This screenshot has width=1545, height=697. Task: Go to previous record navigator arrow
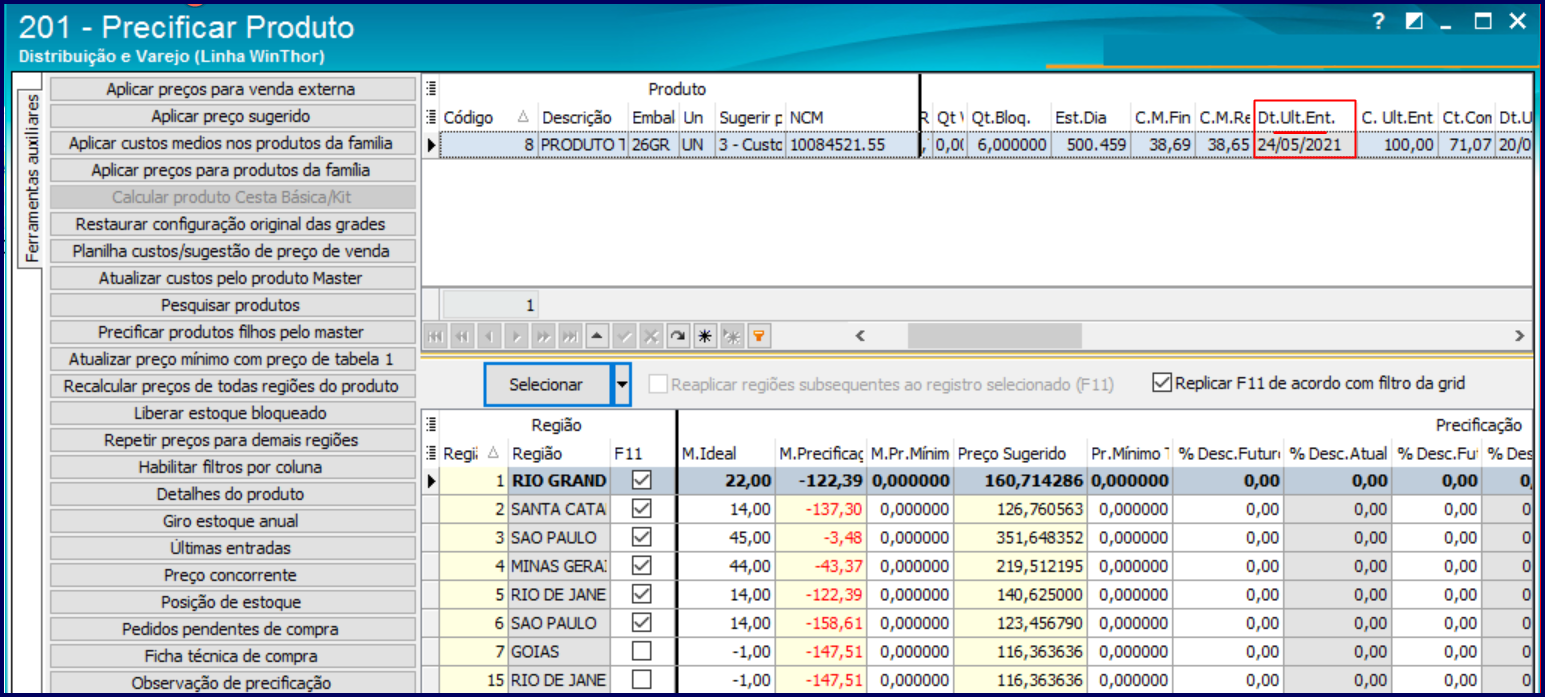[490, 336]
